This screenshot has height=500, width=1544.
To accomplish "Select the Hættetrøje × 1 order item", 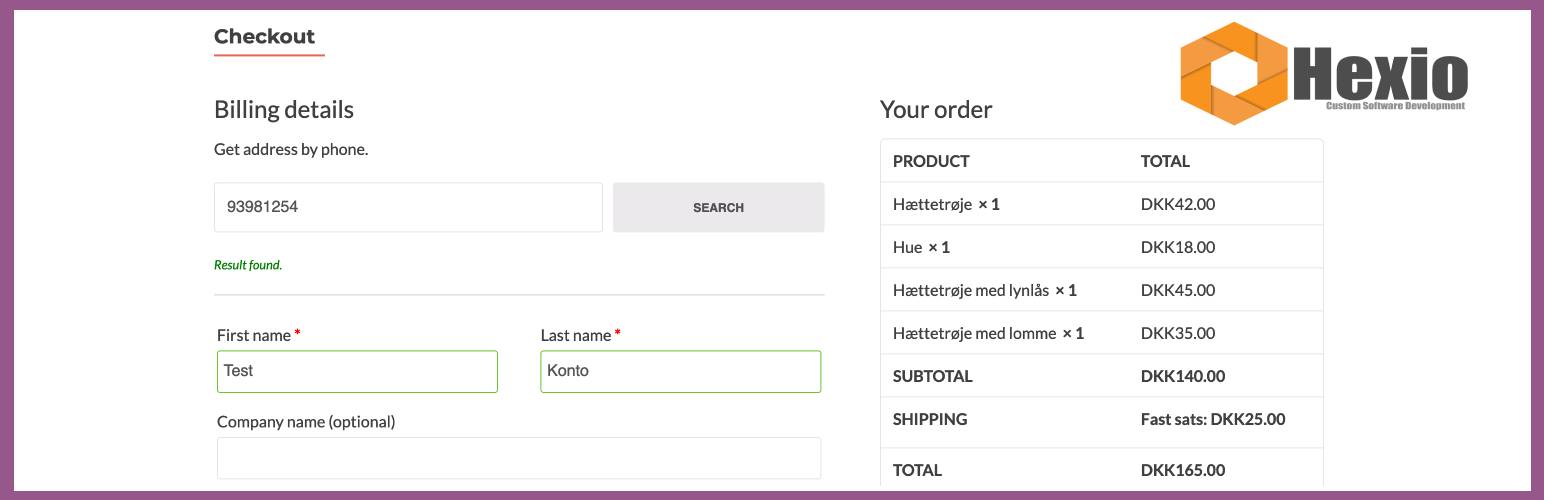I will pos(946,204).
